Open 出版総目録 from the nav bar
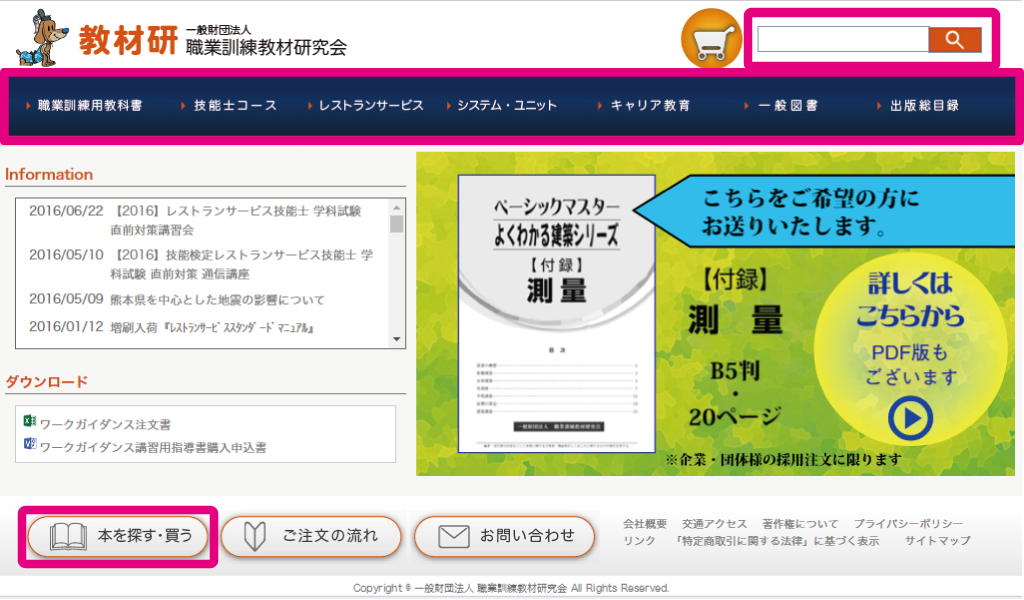 pos(924,105)
